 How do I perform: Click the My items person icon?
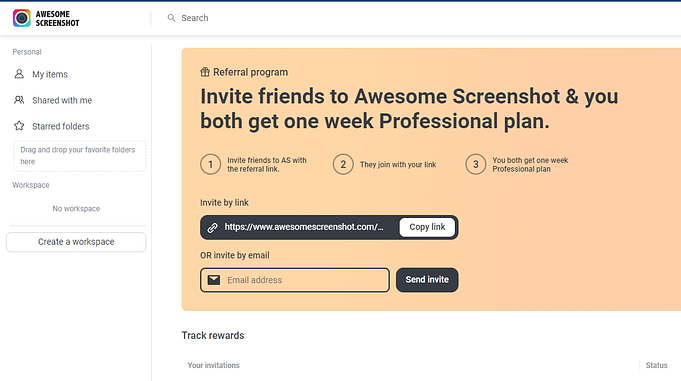(19, 74)
